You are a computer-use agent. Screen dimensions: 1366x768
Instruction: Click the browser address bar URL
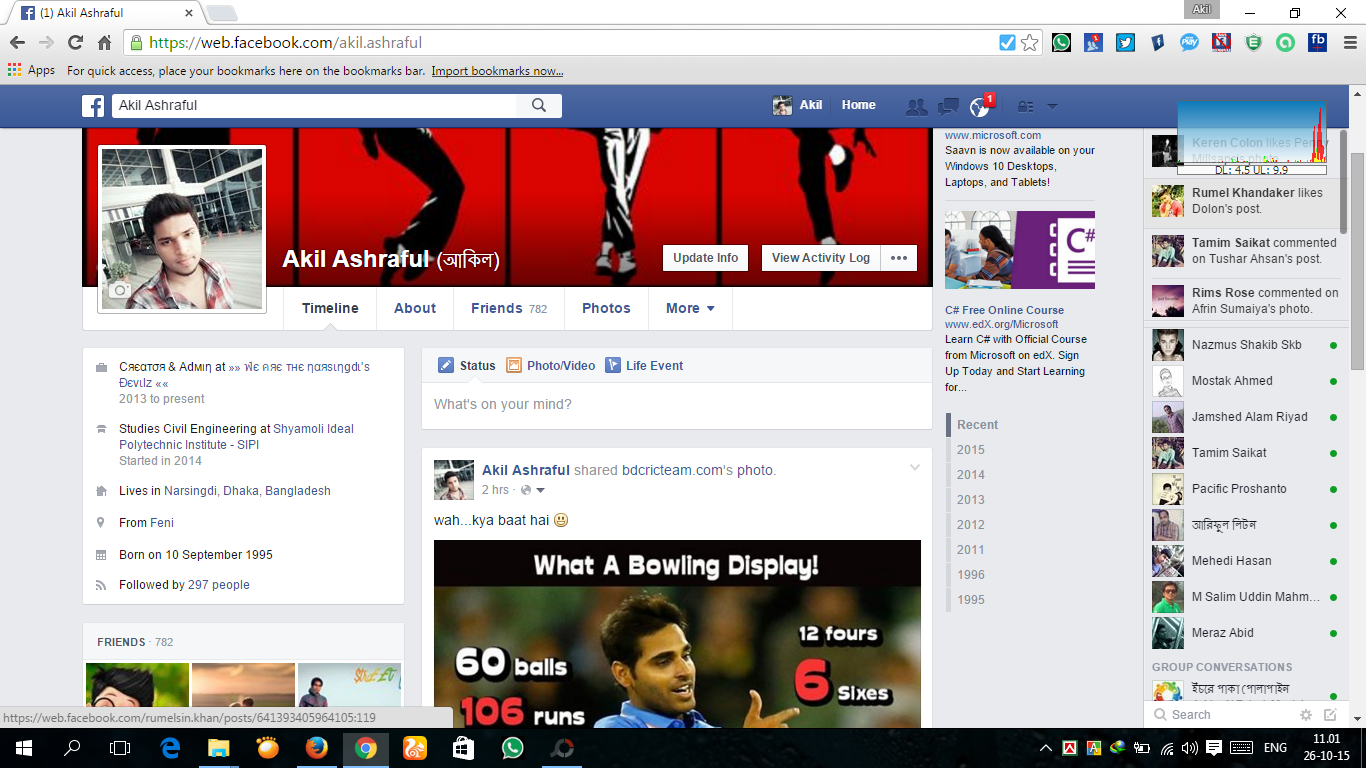pyautogui.click(x=286, y=43)
